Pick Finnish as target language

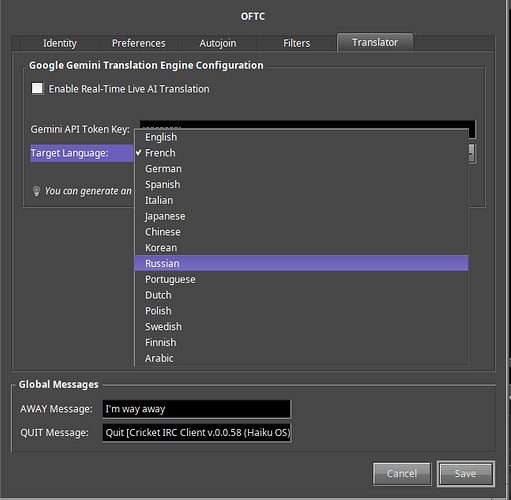(x=301, y=342)
